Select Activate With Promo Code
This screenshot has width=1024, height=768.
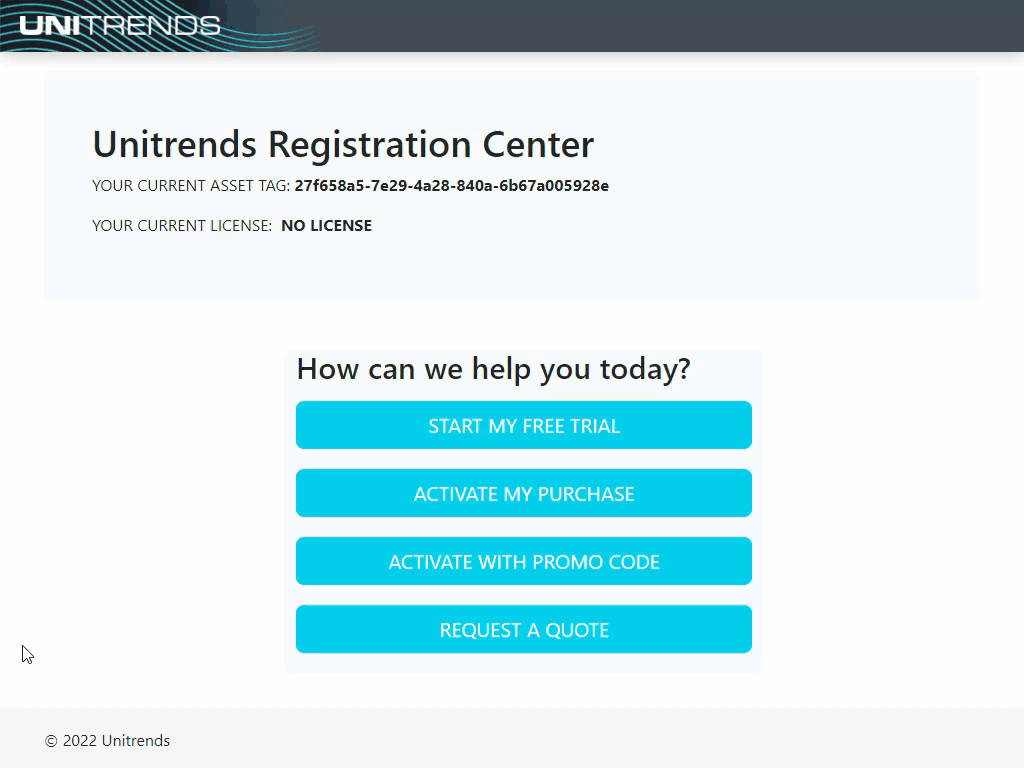coord(524,561)
